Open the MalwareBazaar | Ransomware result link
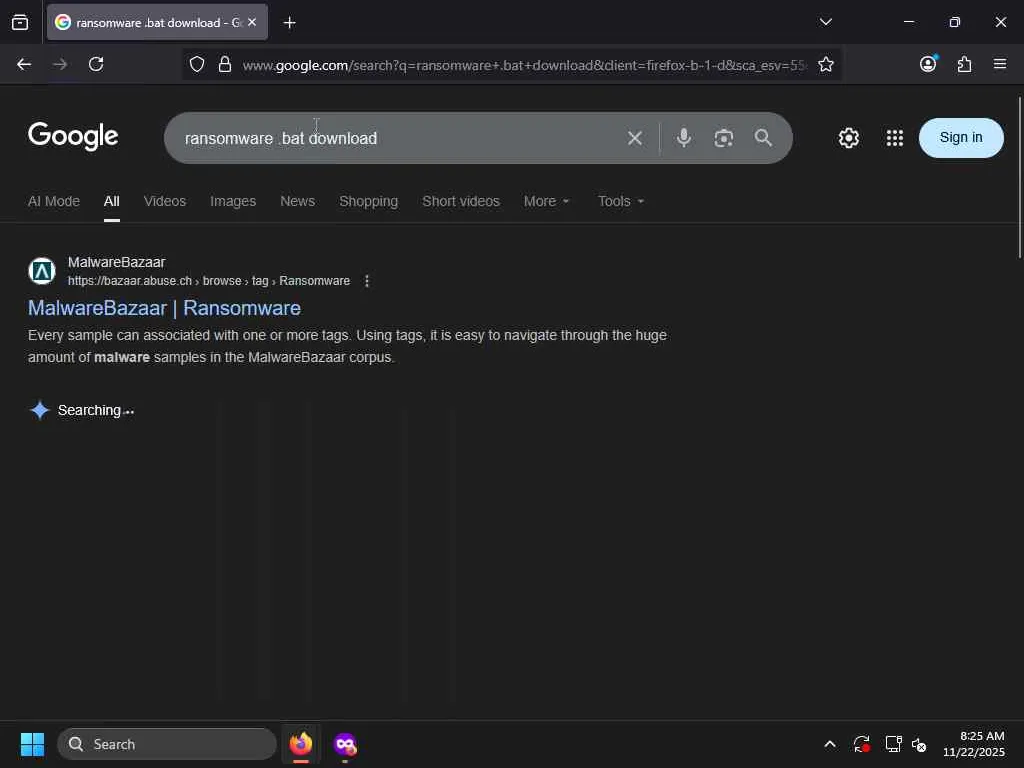 [x=165, y=308]
